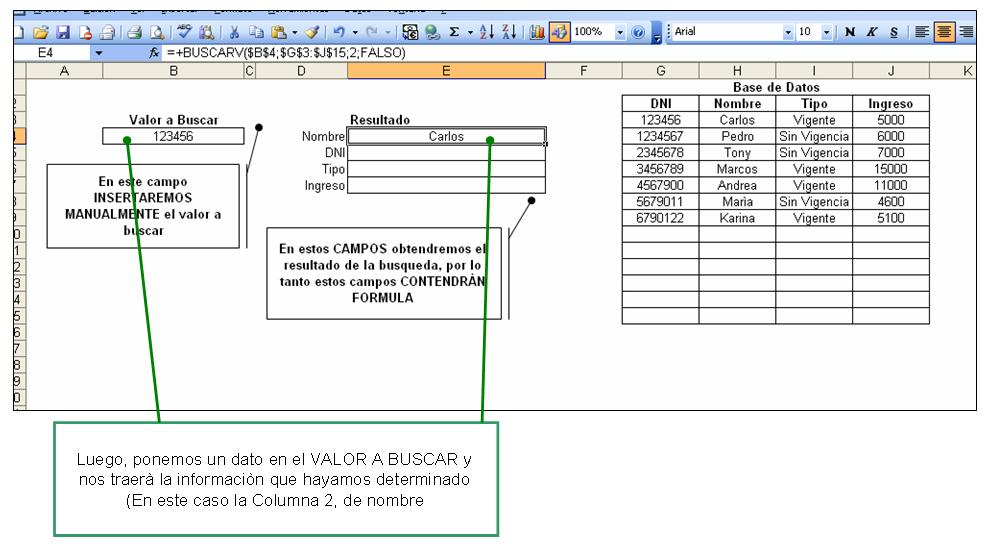
Task: Select the cell containing Pedro
Action: pyautogui.click(x=737, y=136)
